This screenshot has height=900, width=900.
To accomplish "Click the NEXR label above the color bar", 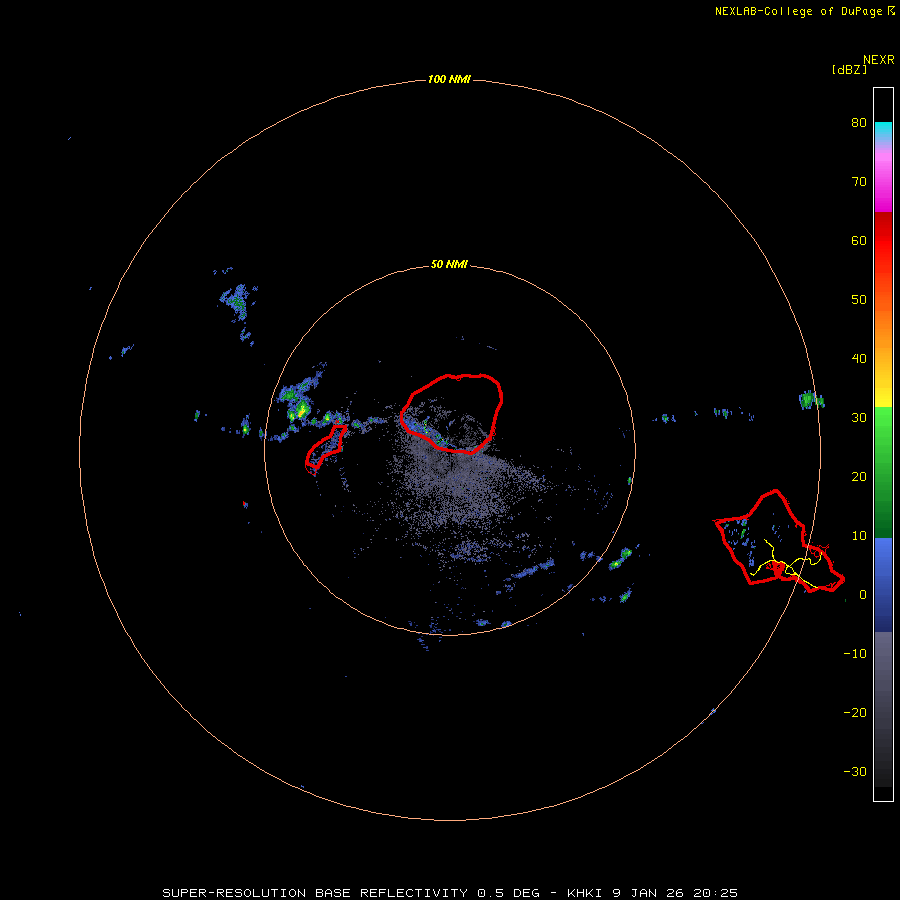I will [879, 60].
